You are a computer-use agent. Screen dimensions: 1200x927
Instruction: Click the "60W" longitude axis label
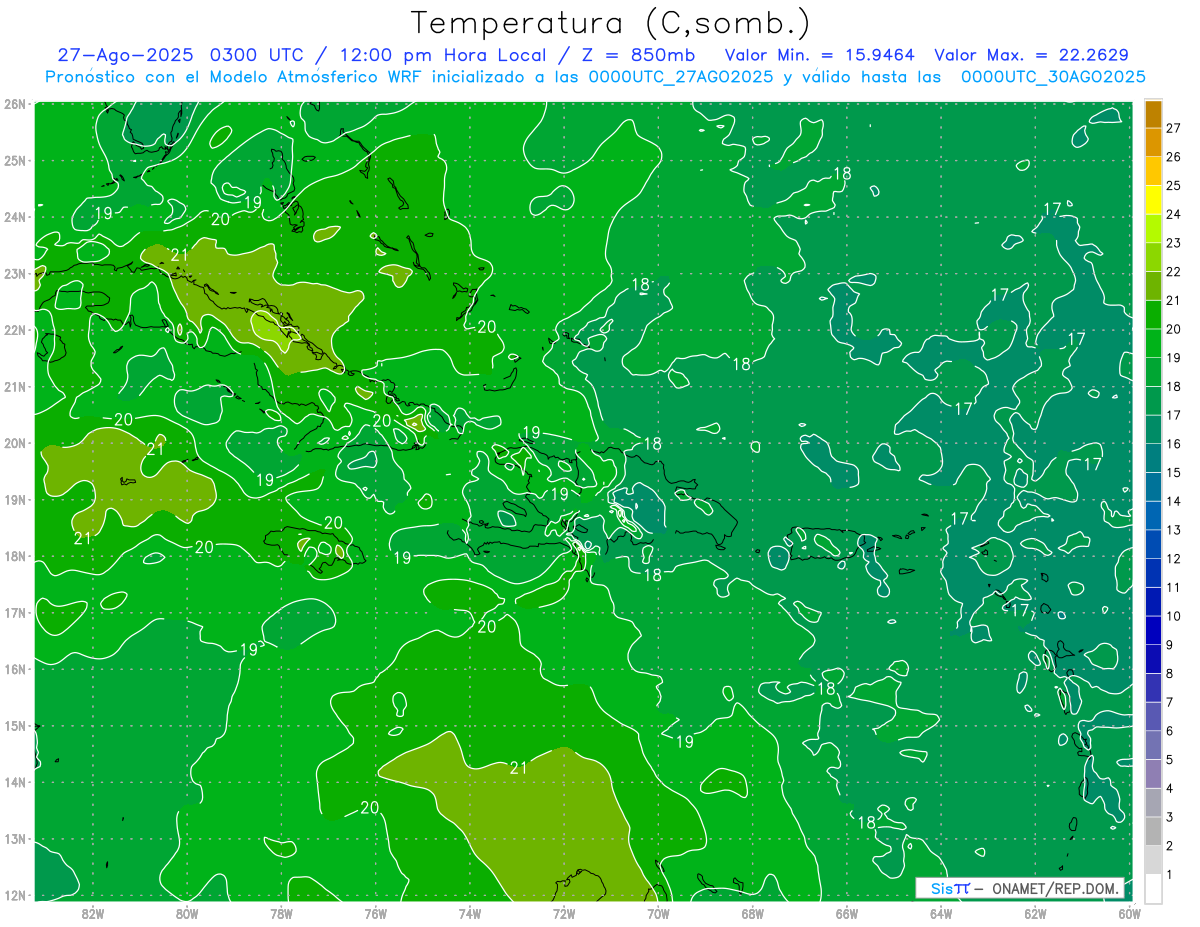1128,912
